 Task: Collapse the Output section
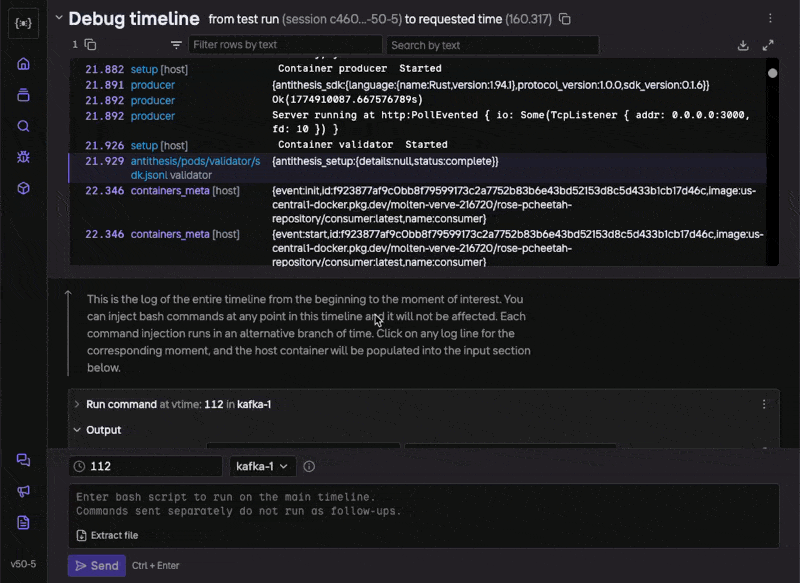77,430
